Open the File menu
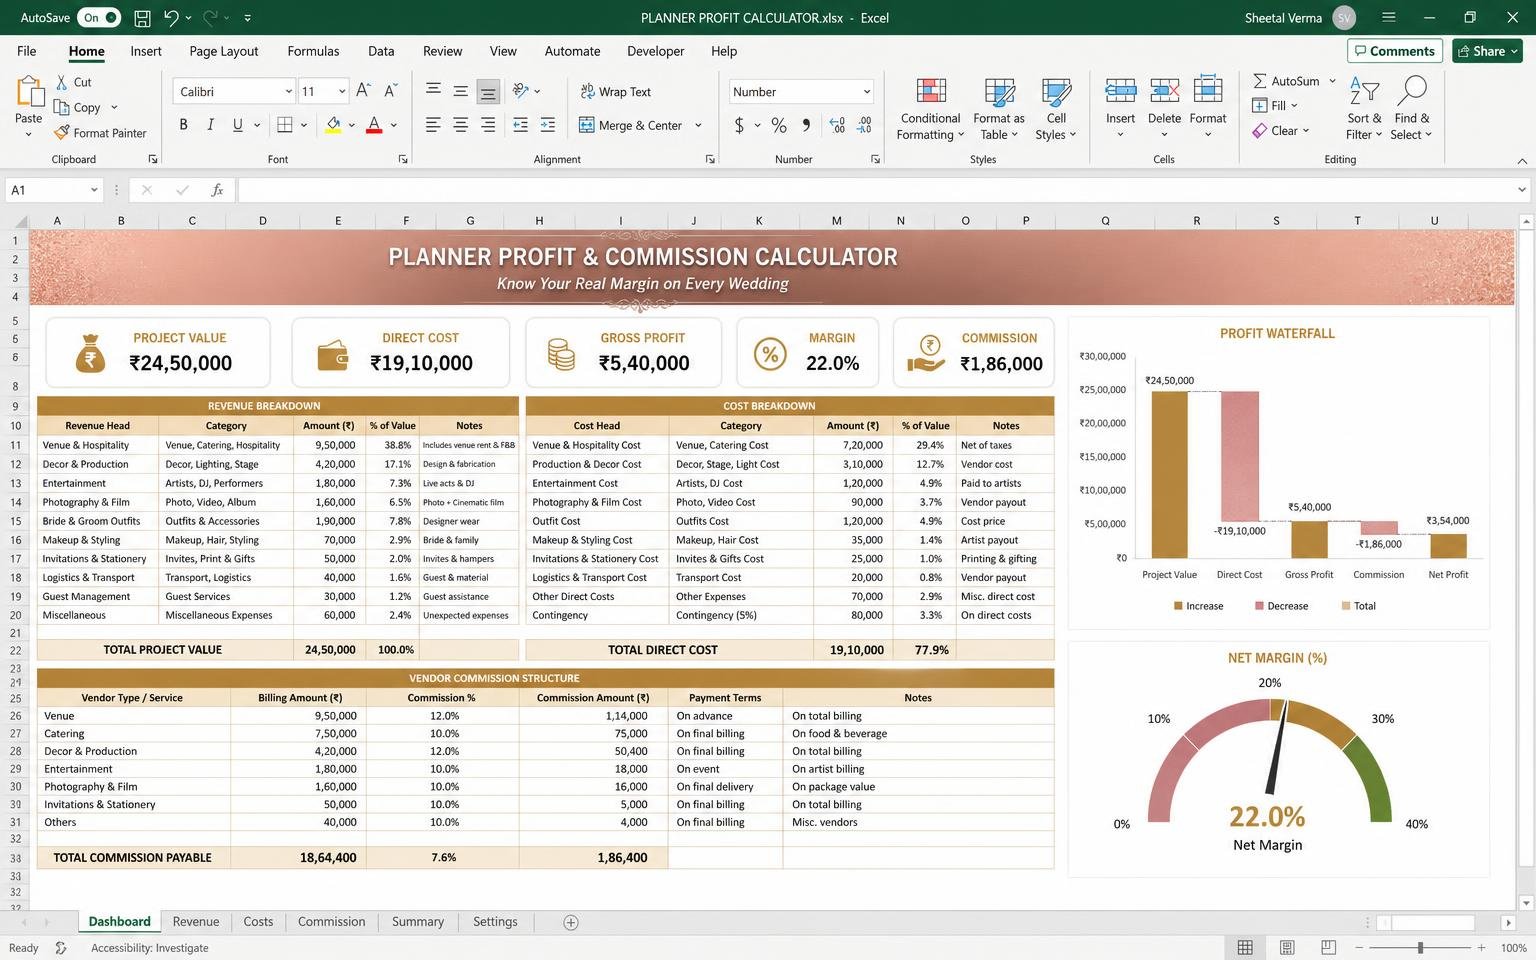1536x960 pixels. click(x=27, y=51)
